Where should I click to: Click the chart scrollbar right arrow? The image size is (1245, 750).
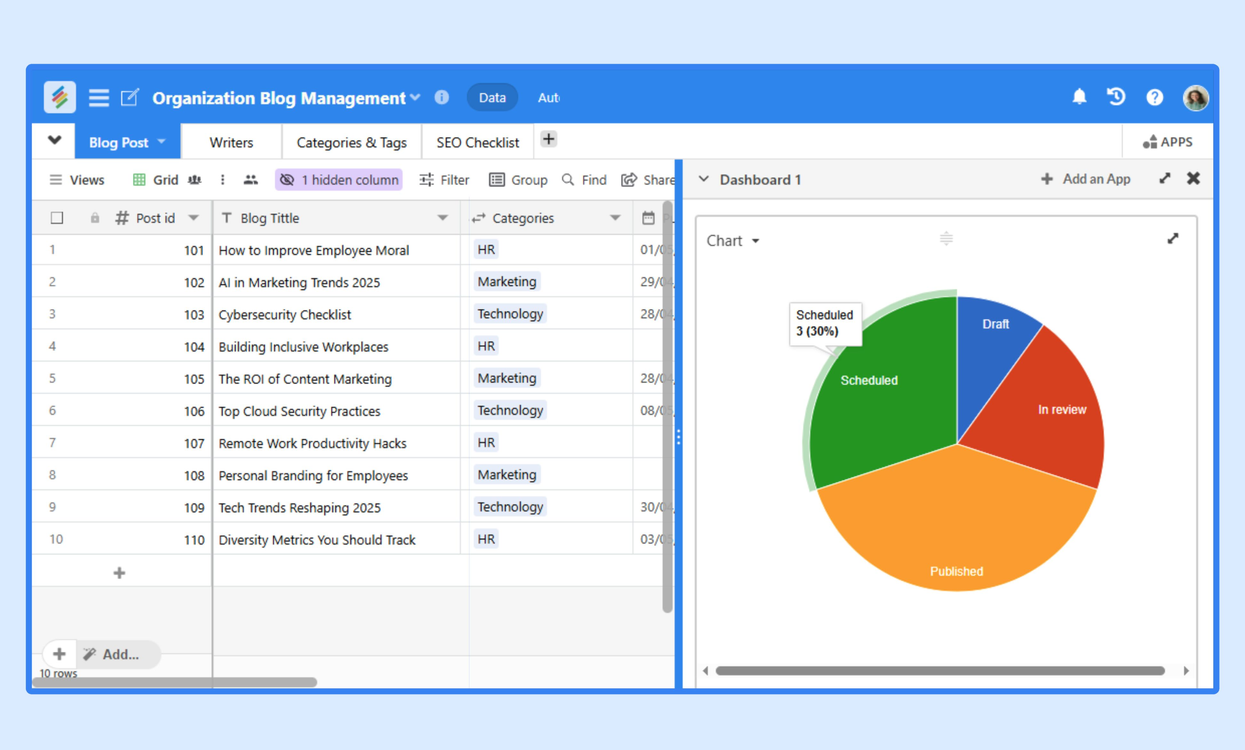point(1186,671)
